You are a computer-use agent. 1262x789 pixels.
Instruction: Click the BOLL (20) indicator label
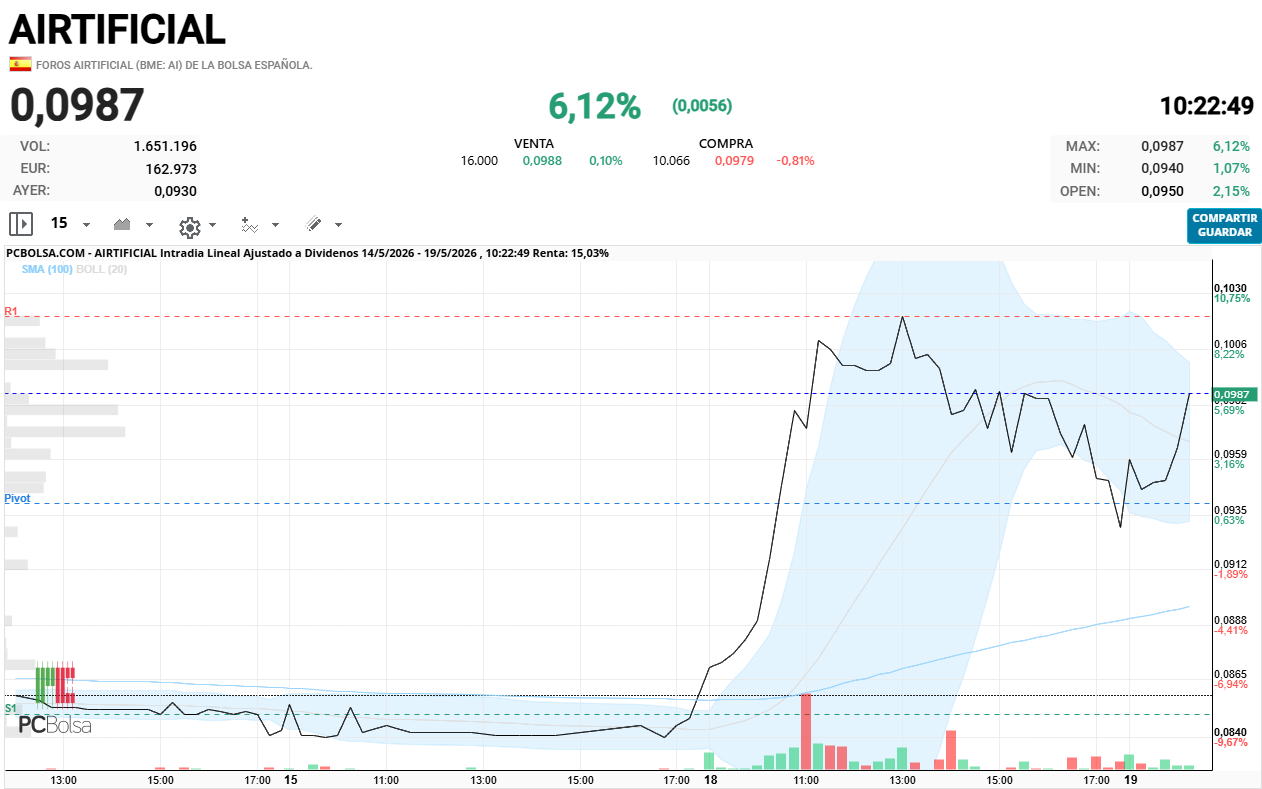(101, 269)
